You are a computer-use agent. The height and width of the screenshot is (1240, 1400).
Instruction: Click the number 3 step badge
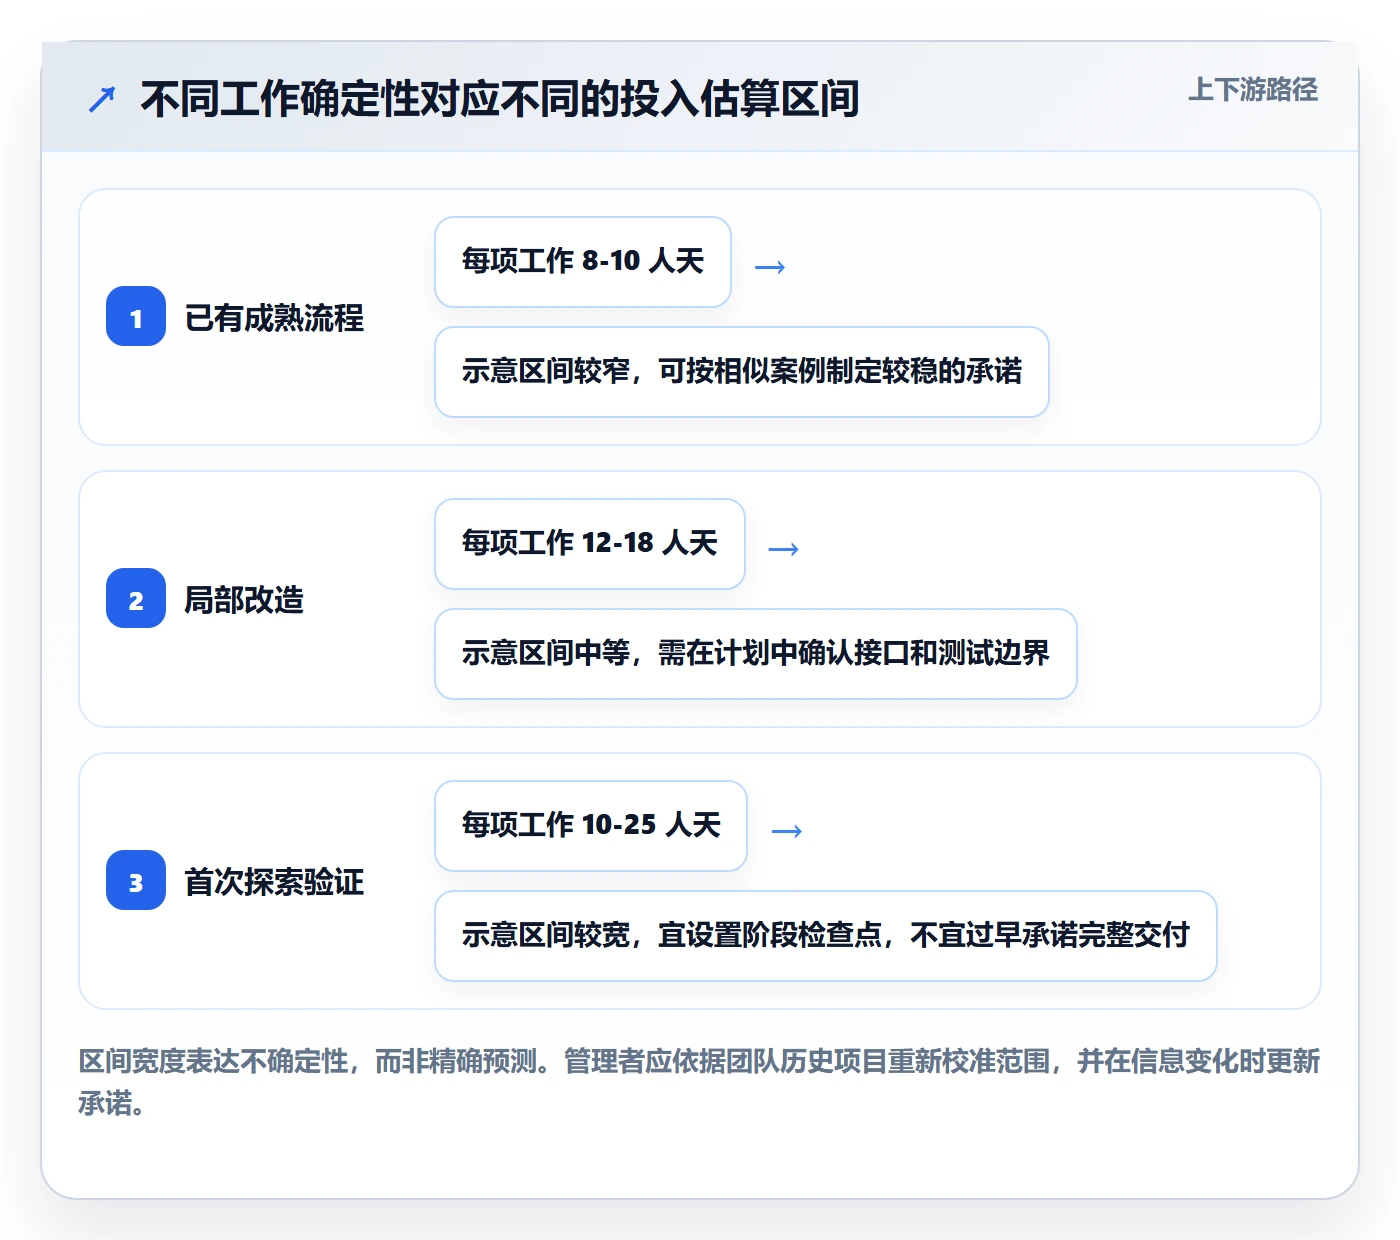coord(136,880)
